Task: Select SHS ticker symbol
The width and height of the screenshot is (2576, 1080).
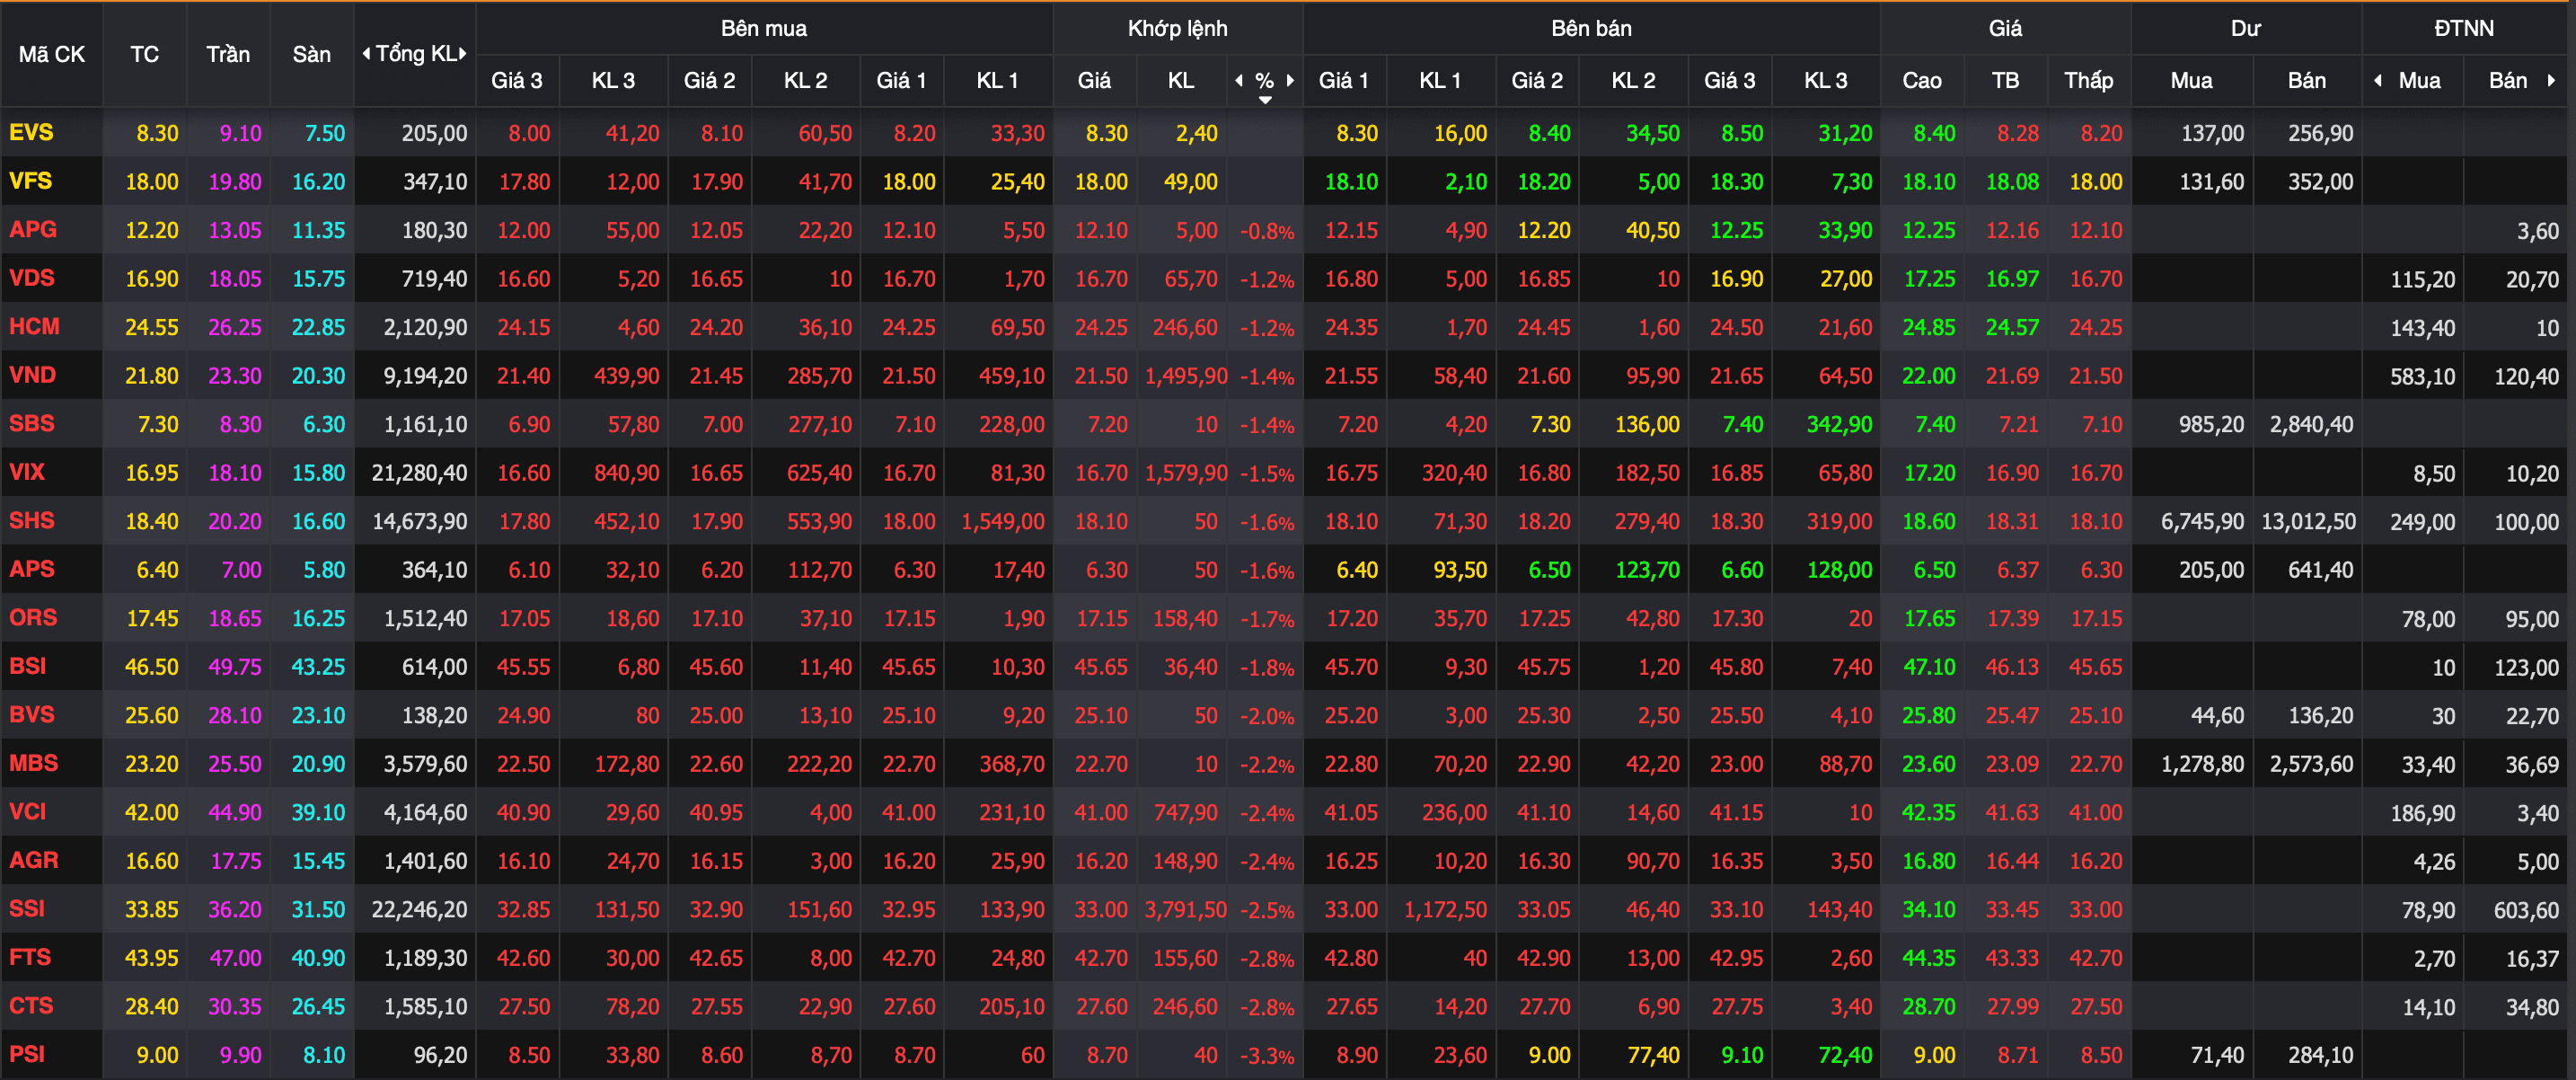Action: (x=32, y=520)
